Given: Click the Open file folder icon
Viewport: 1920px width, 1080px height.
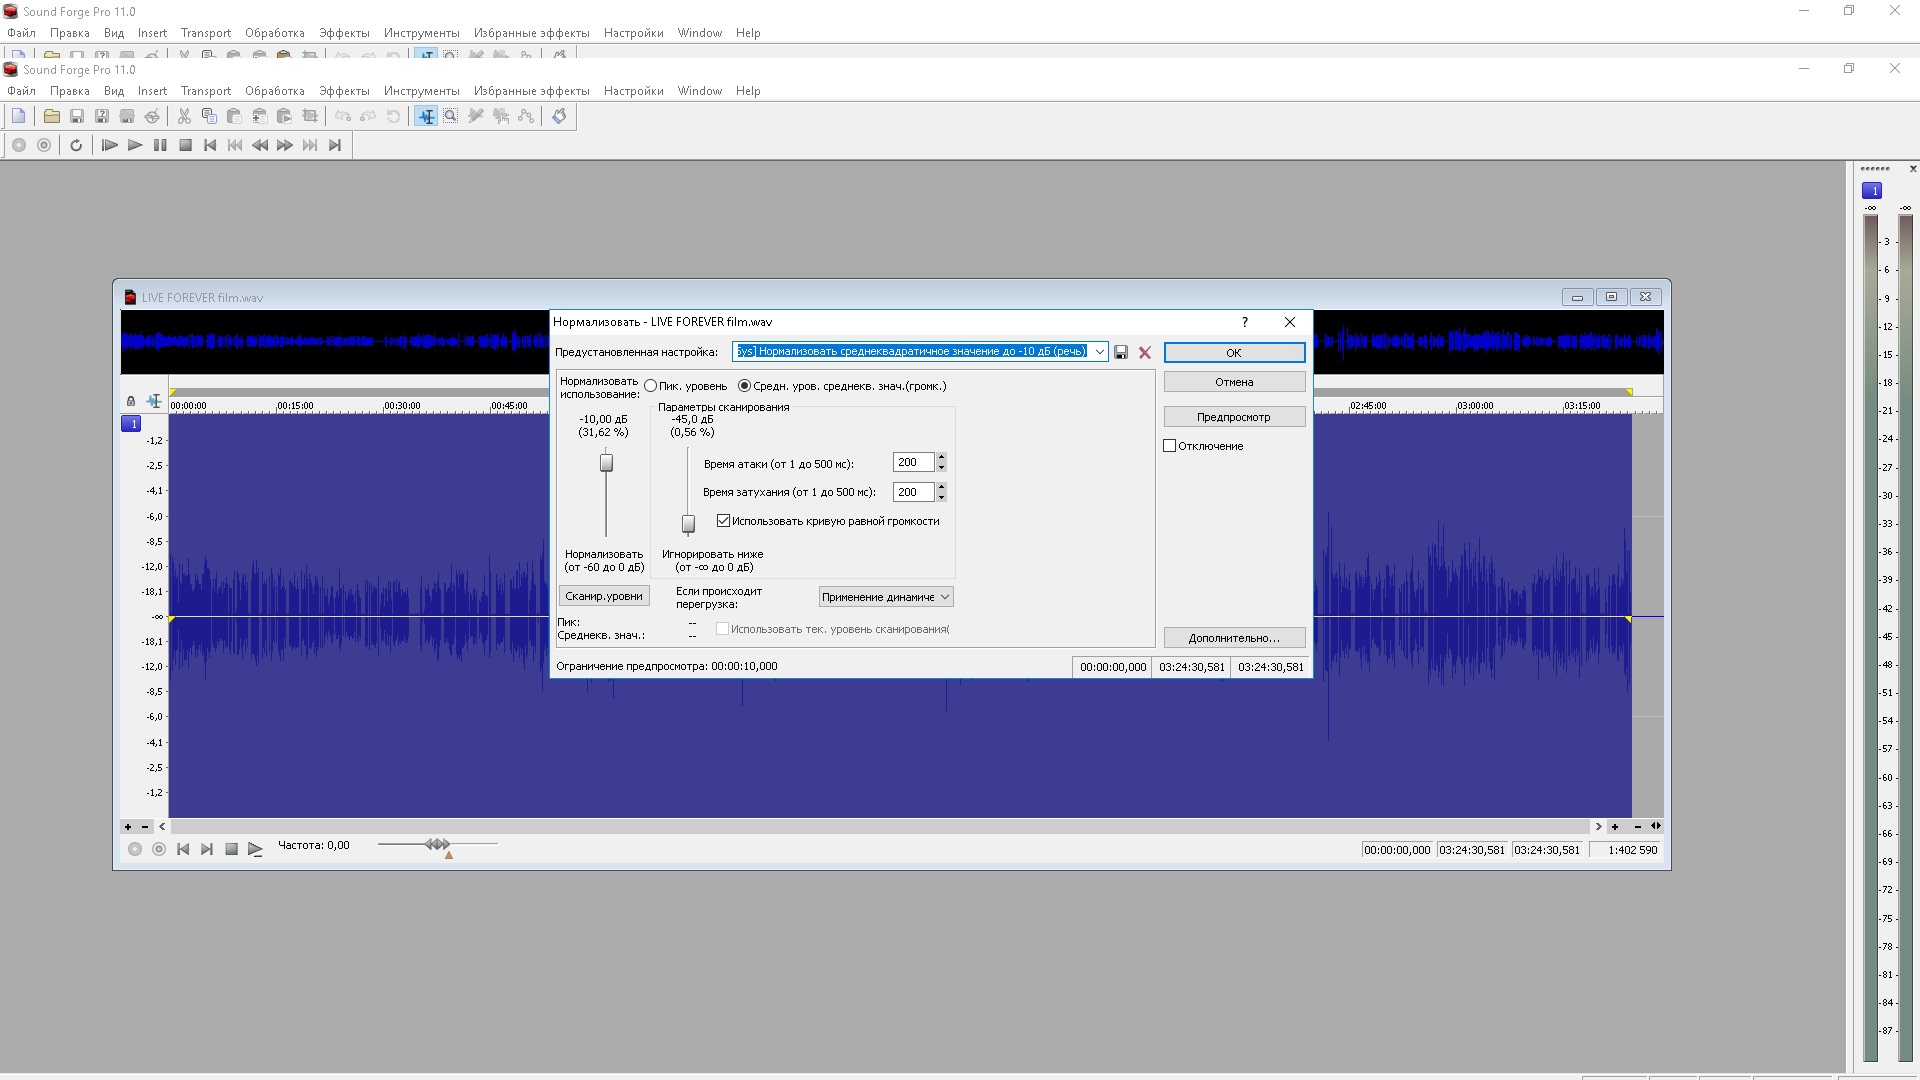Looking at the screenshot, I should pos(51,117).
